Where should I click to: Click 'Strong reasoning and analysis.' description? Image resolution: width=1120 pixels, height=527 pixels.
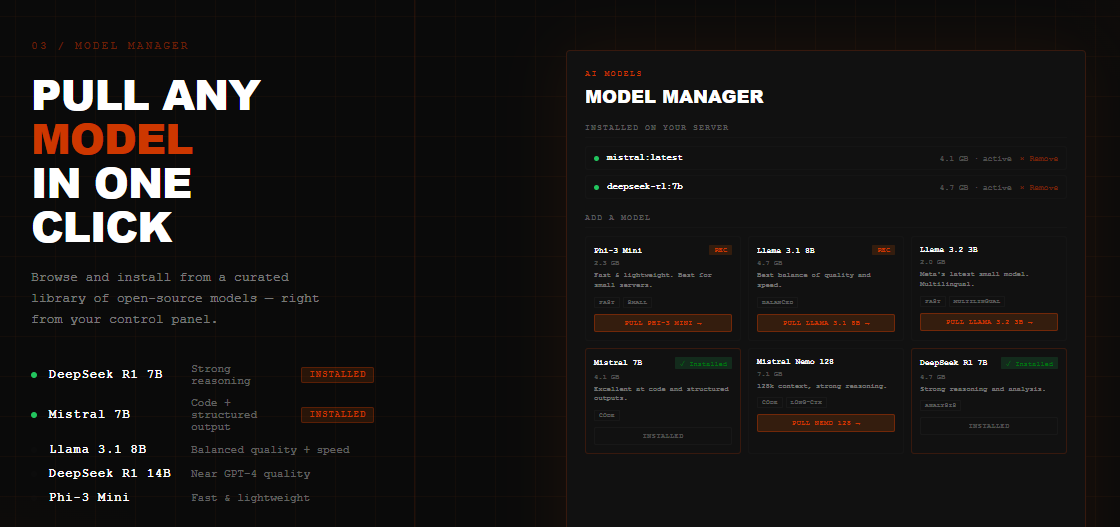pyautogui.click(x=983, y=389)
